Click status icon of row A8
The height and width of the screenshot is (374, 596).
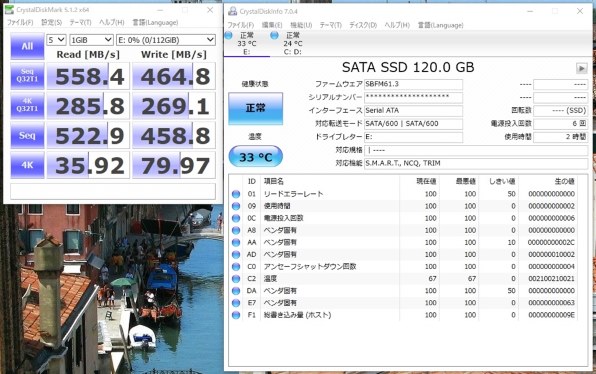point(236,230)
